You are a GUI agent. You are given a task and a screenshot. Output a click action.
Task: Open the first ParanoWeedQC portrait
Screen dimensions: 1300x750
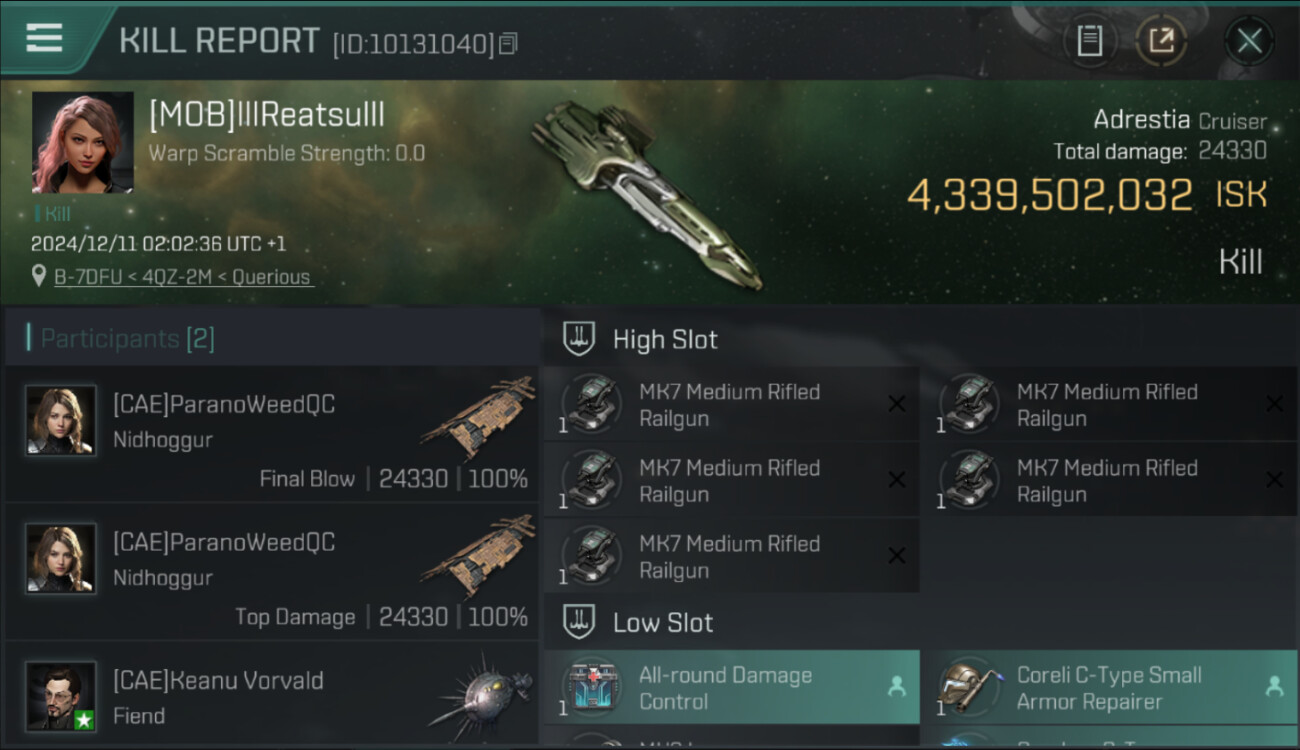click(x=61, y=421)
